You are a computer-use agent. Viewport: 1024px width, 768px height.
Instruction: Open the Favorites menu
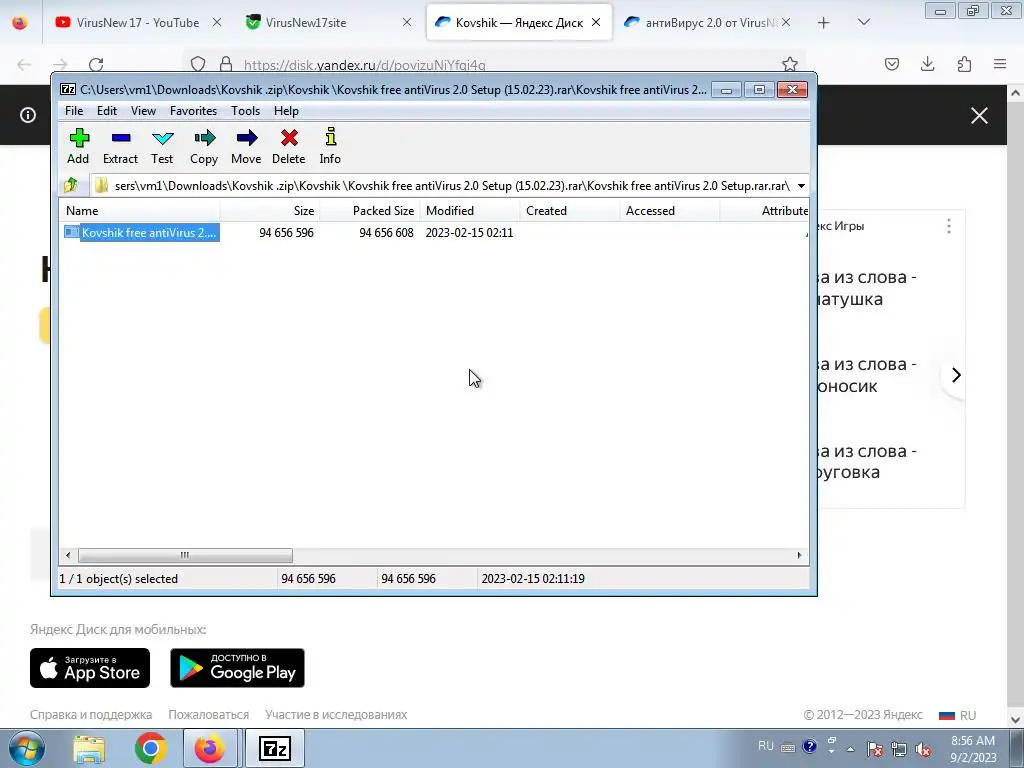coord(193,111)
